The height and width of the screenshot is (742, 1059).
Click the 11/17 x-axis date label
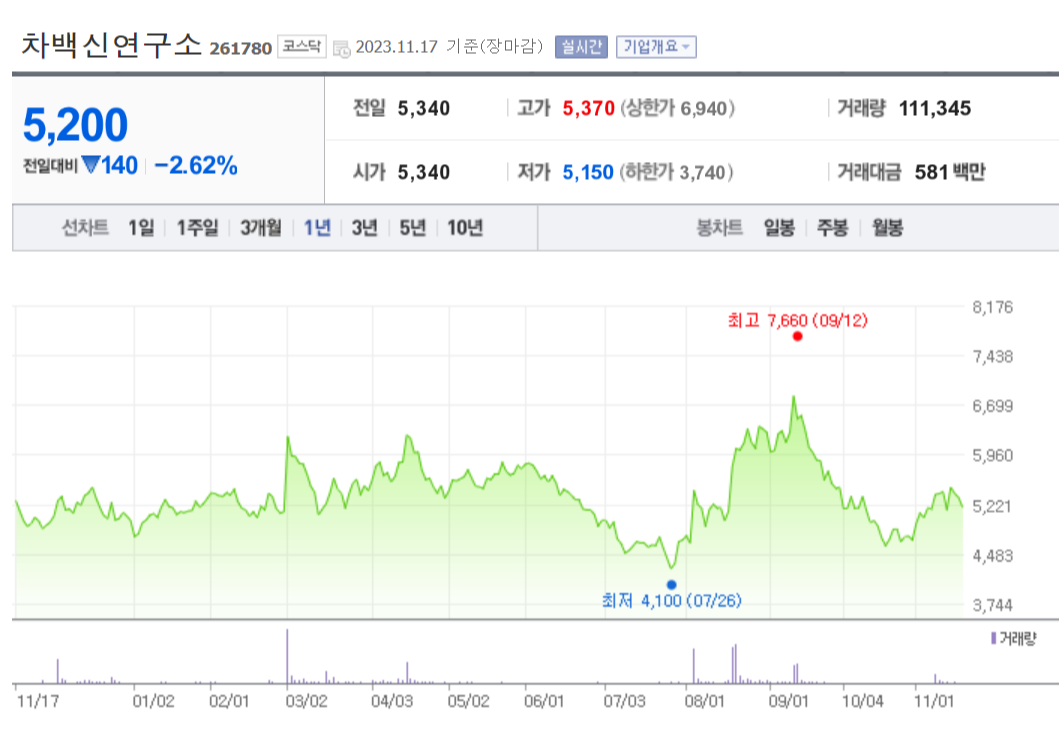click(x=38, y=701)
